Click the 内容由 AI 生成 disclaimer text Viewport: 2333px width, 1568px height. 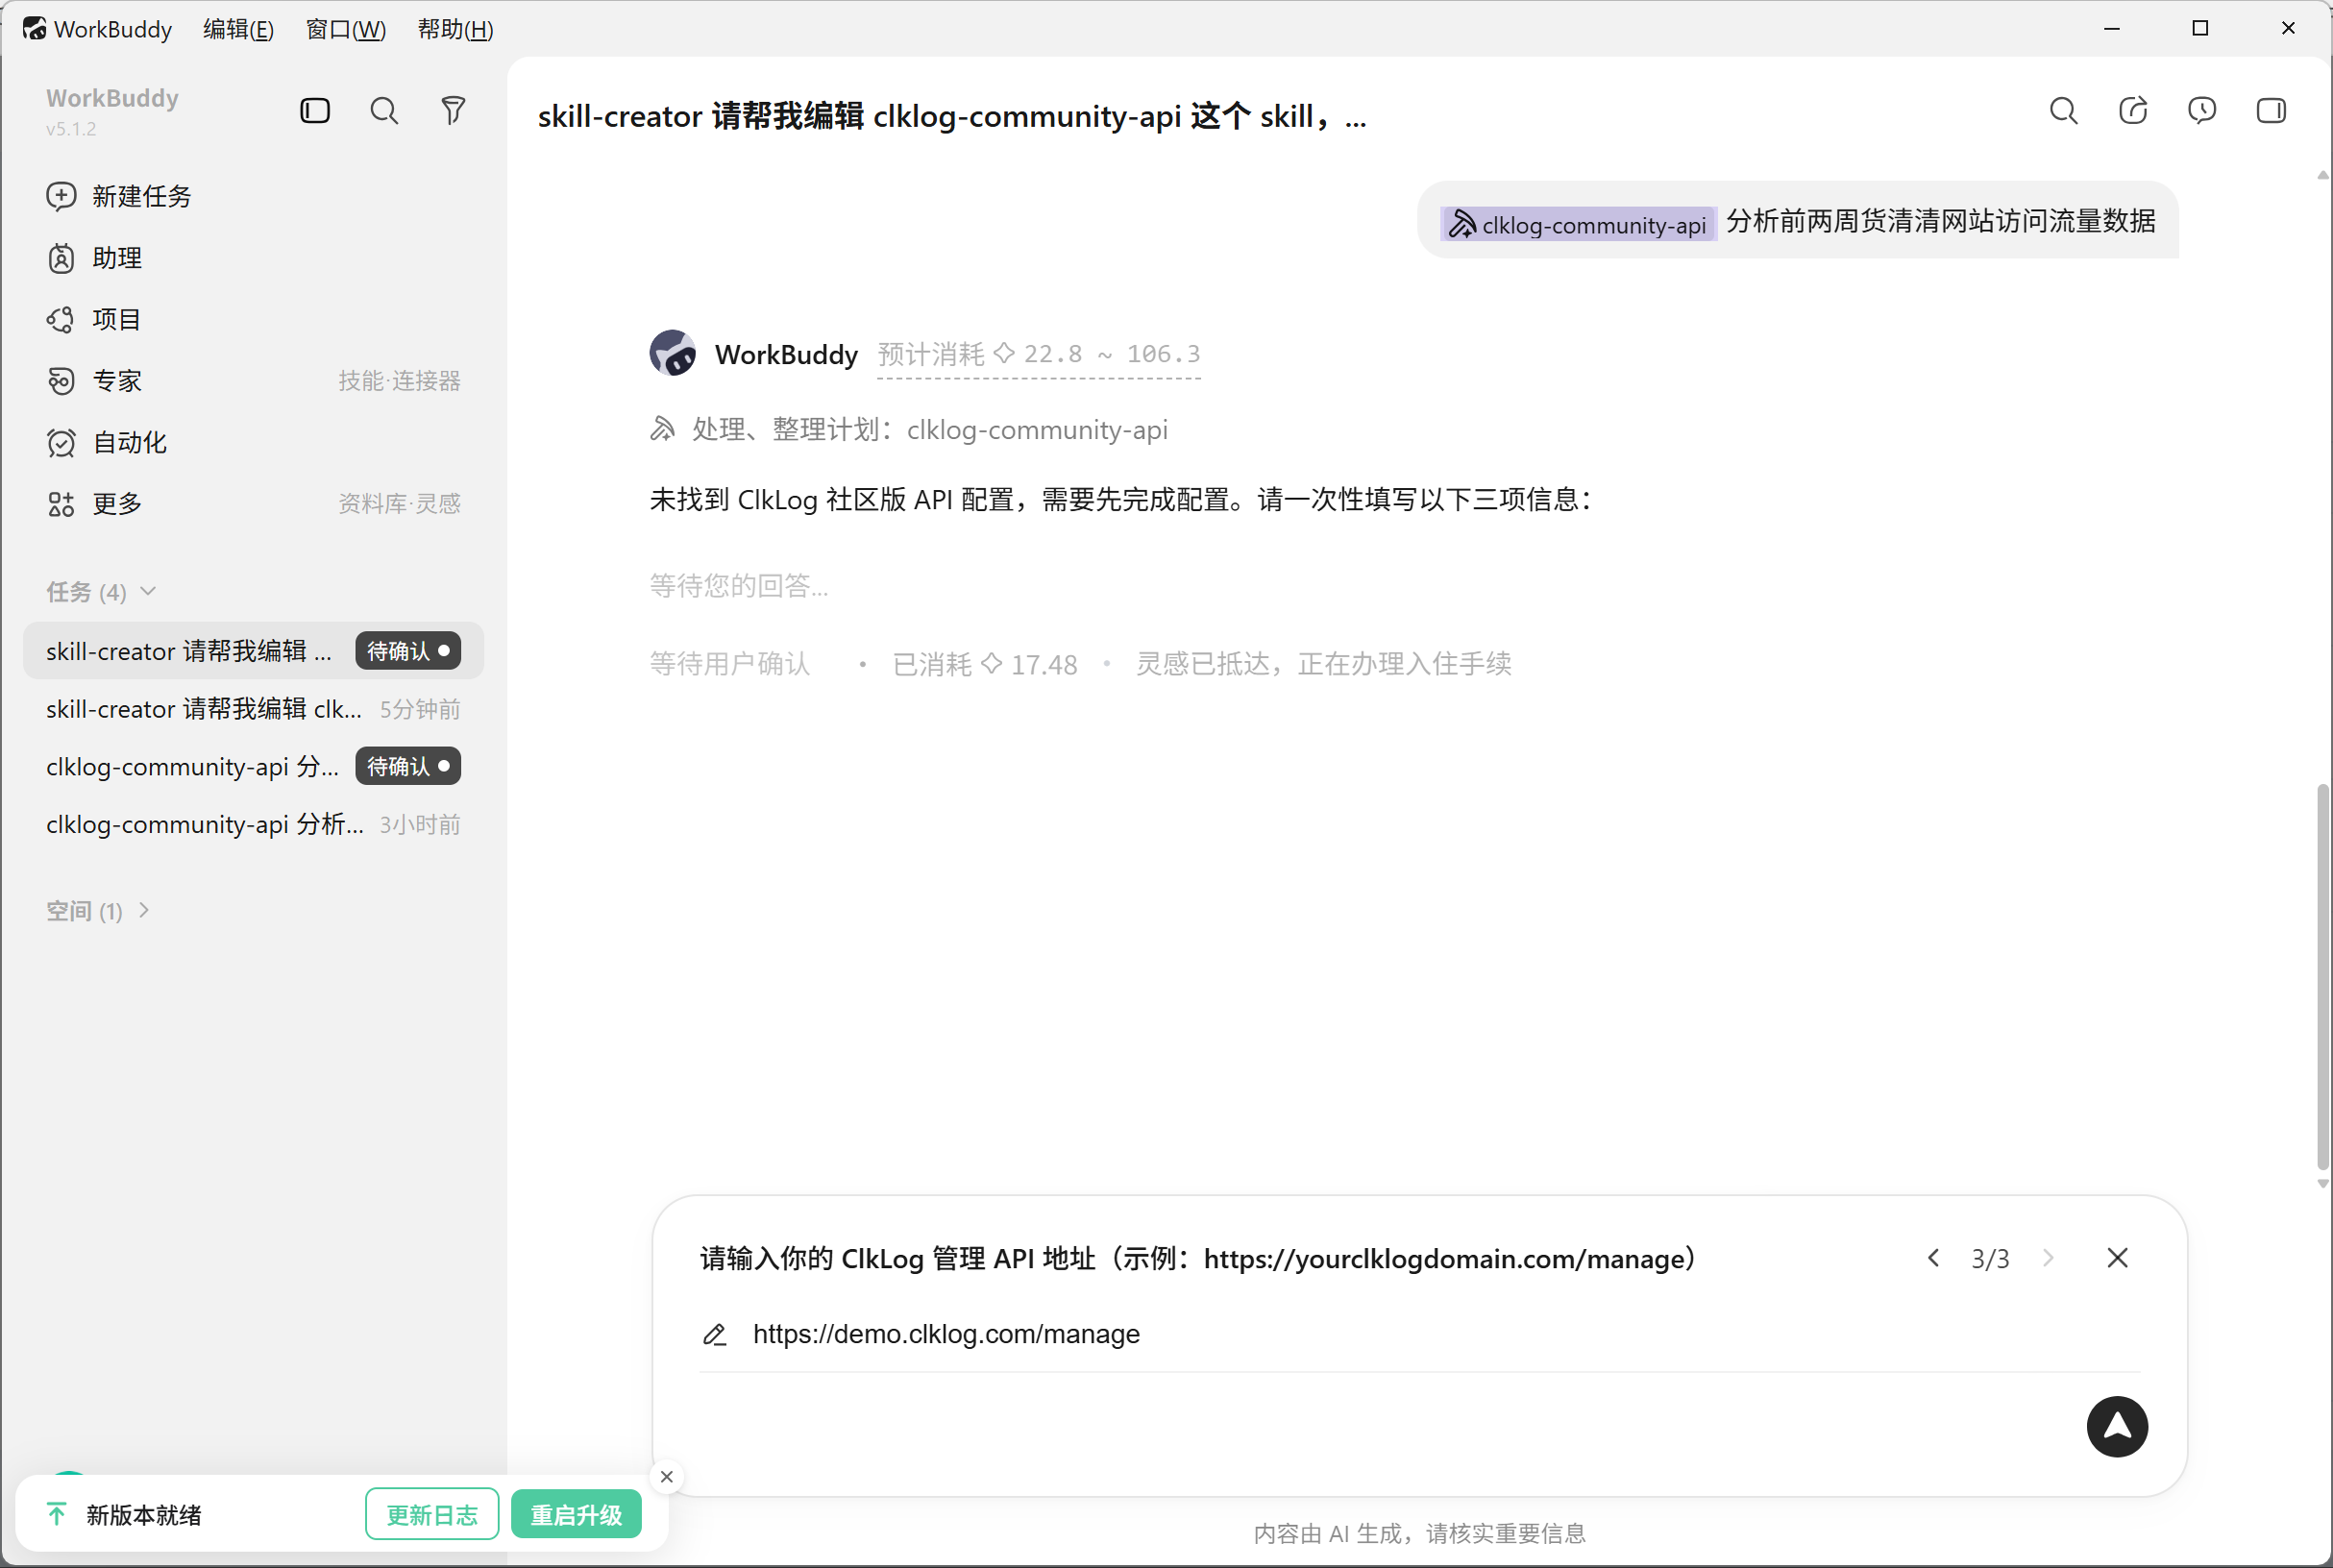coord(1419,1533)
